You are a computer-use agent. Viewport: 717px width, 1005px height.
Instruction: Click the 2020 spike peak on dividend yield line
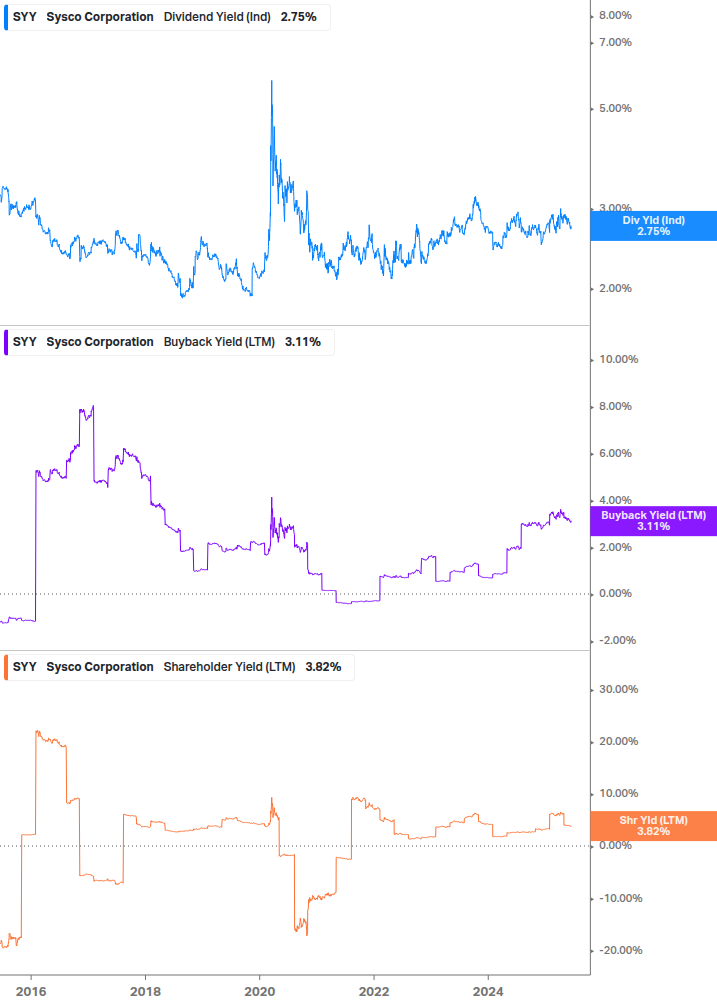pos(272,82)
